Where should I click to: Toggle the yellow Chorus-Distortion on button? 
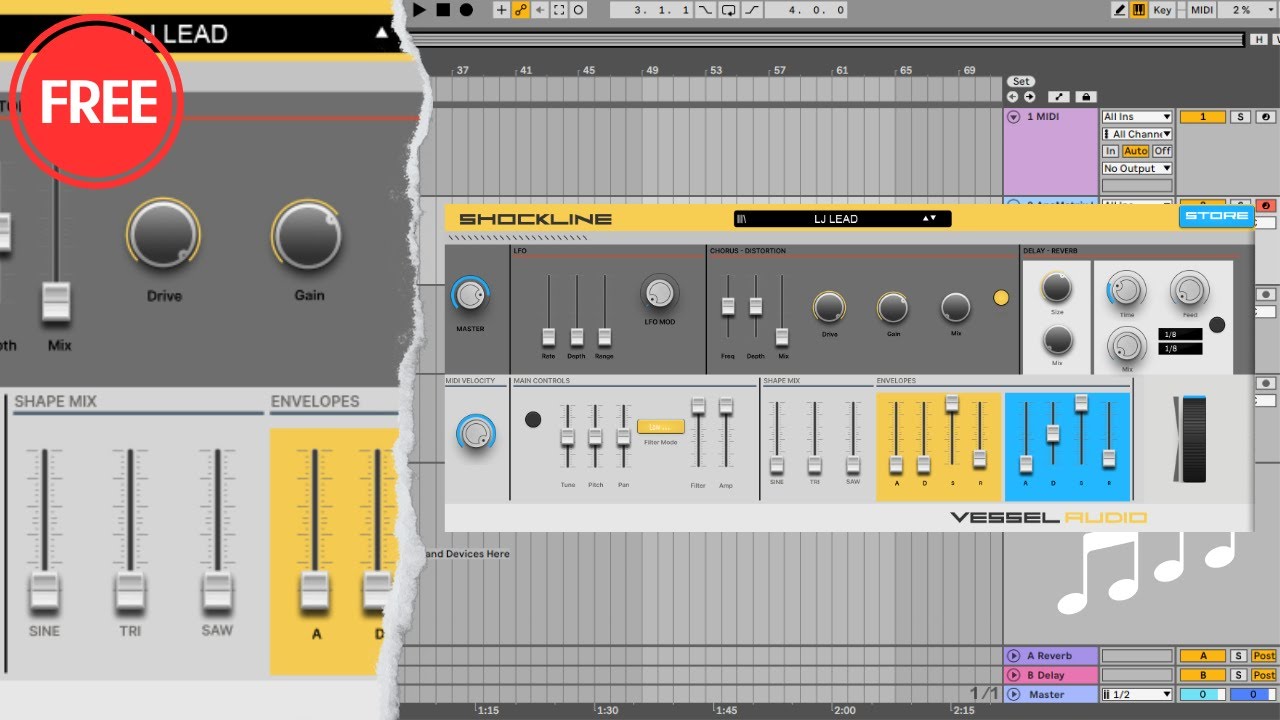[x=1001, y=297]
